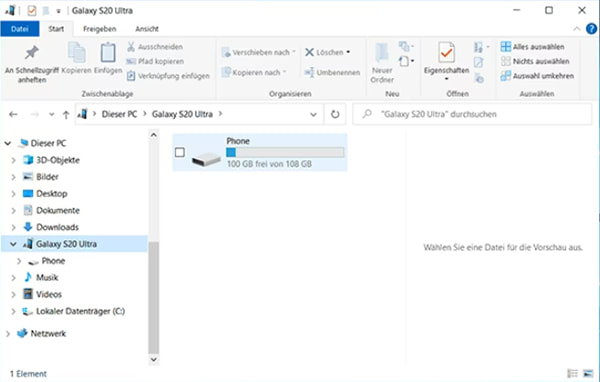Choose Pfad kopieren in ribbon
Screen dimensions: 600x382
[155, 61]
